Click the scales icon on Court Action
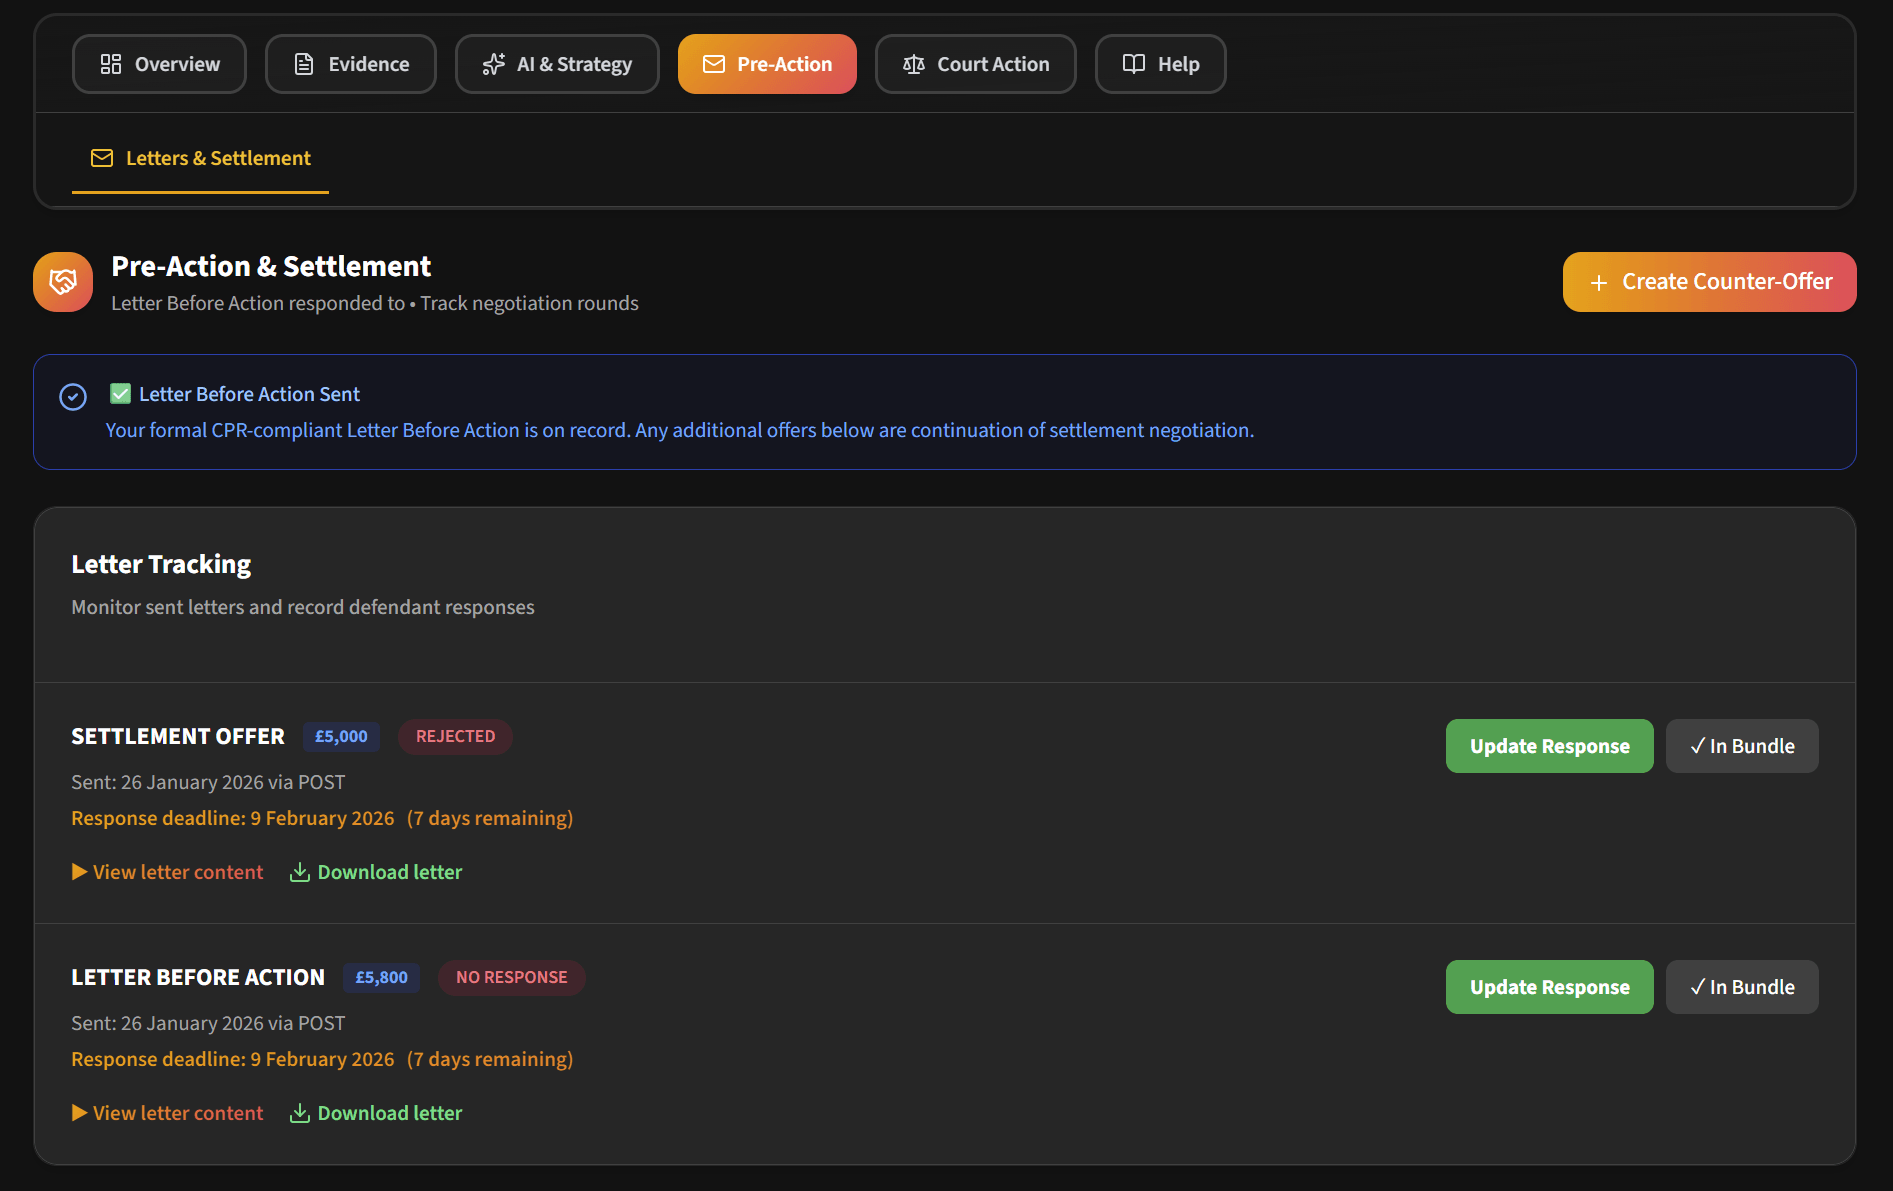This screenshot has height=1191, width=1893. point(913,64)
